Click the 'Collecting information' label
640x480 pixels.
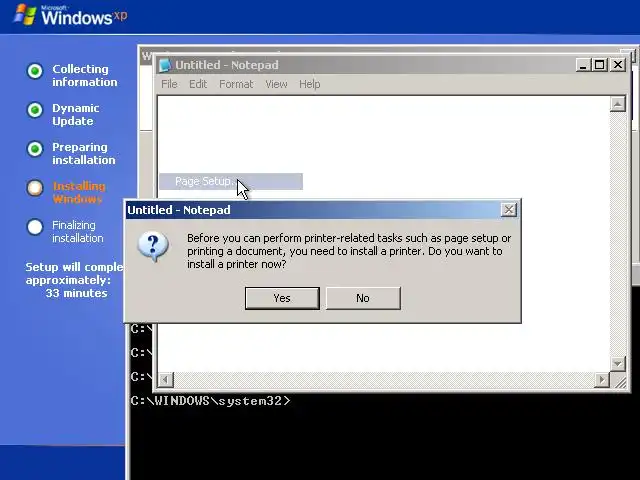(x=84, y=76)
